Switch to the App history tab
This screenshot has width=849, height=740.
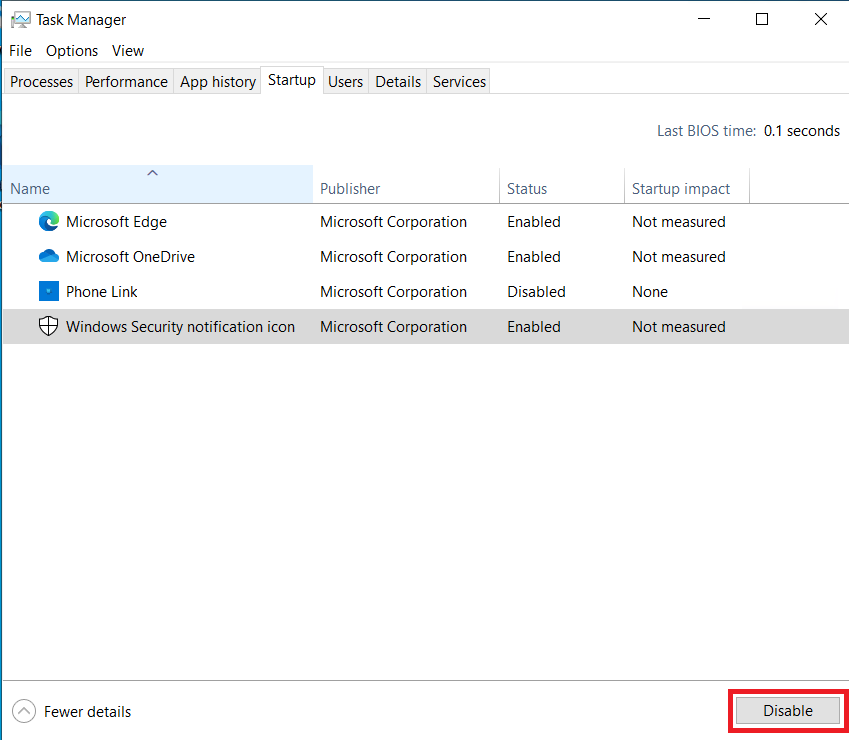pyautogui.click(x=218, y=82)
